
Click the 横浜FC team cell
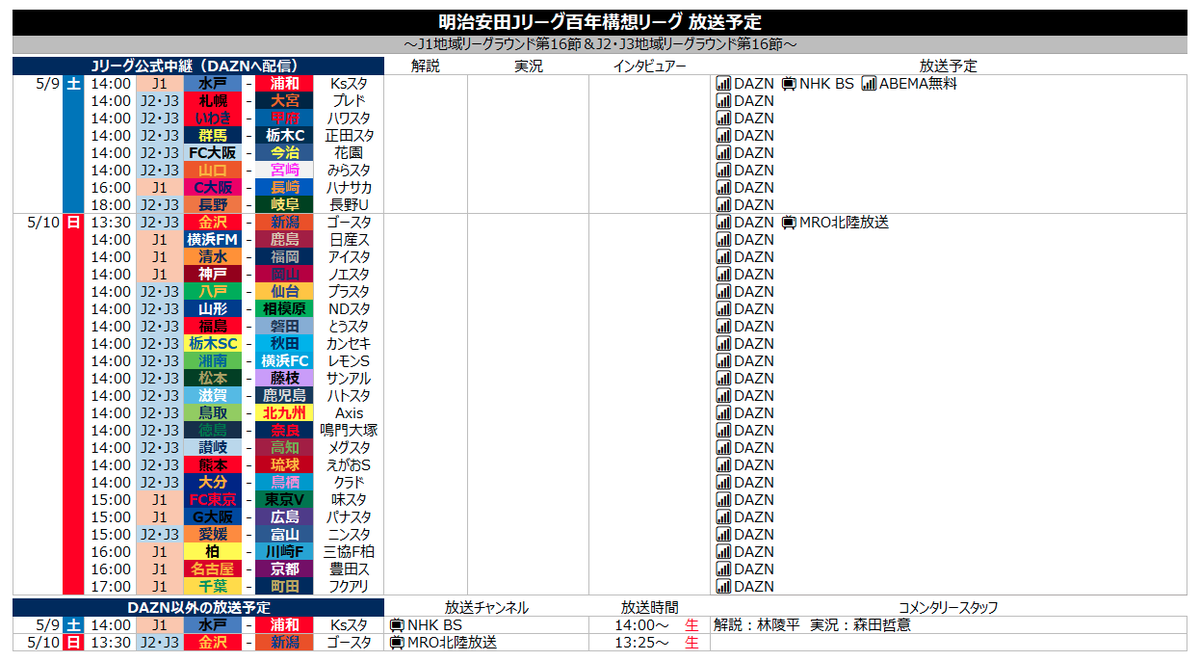[285, 361]
